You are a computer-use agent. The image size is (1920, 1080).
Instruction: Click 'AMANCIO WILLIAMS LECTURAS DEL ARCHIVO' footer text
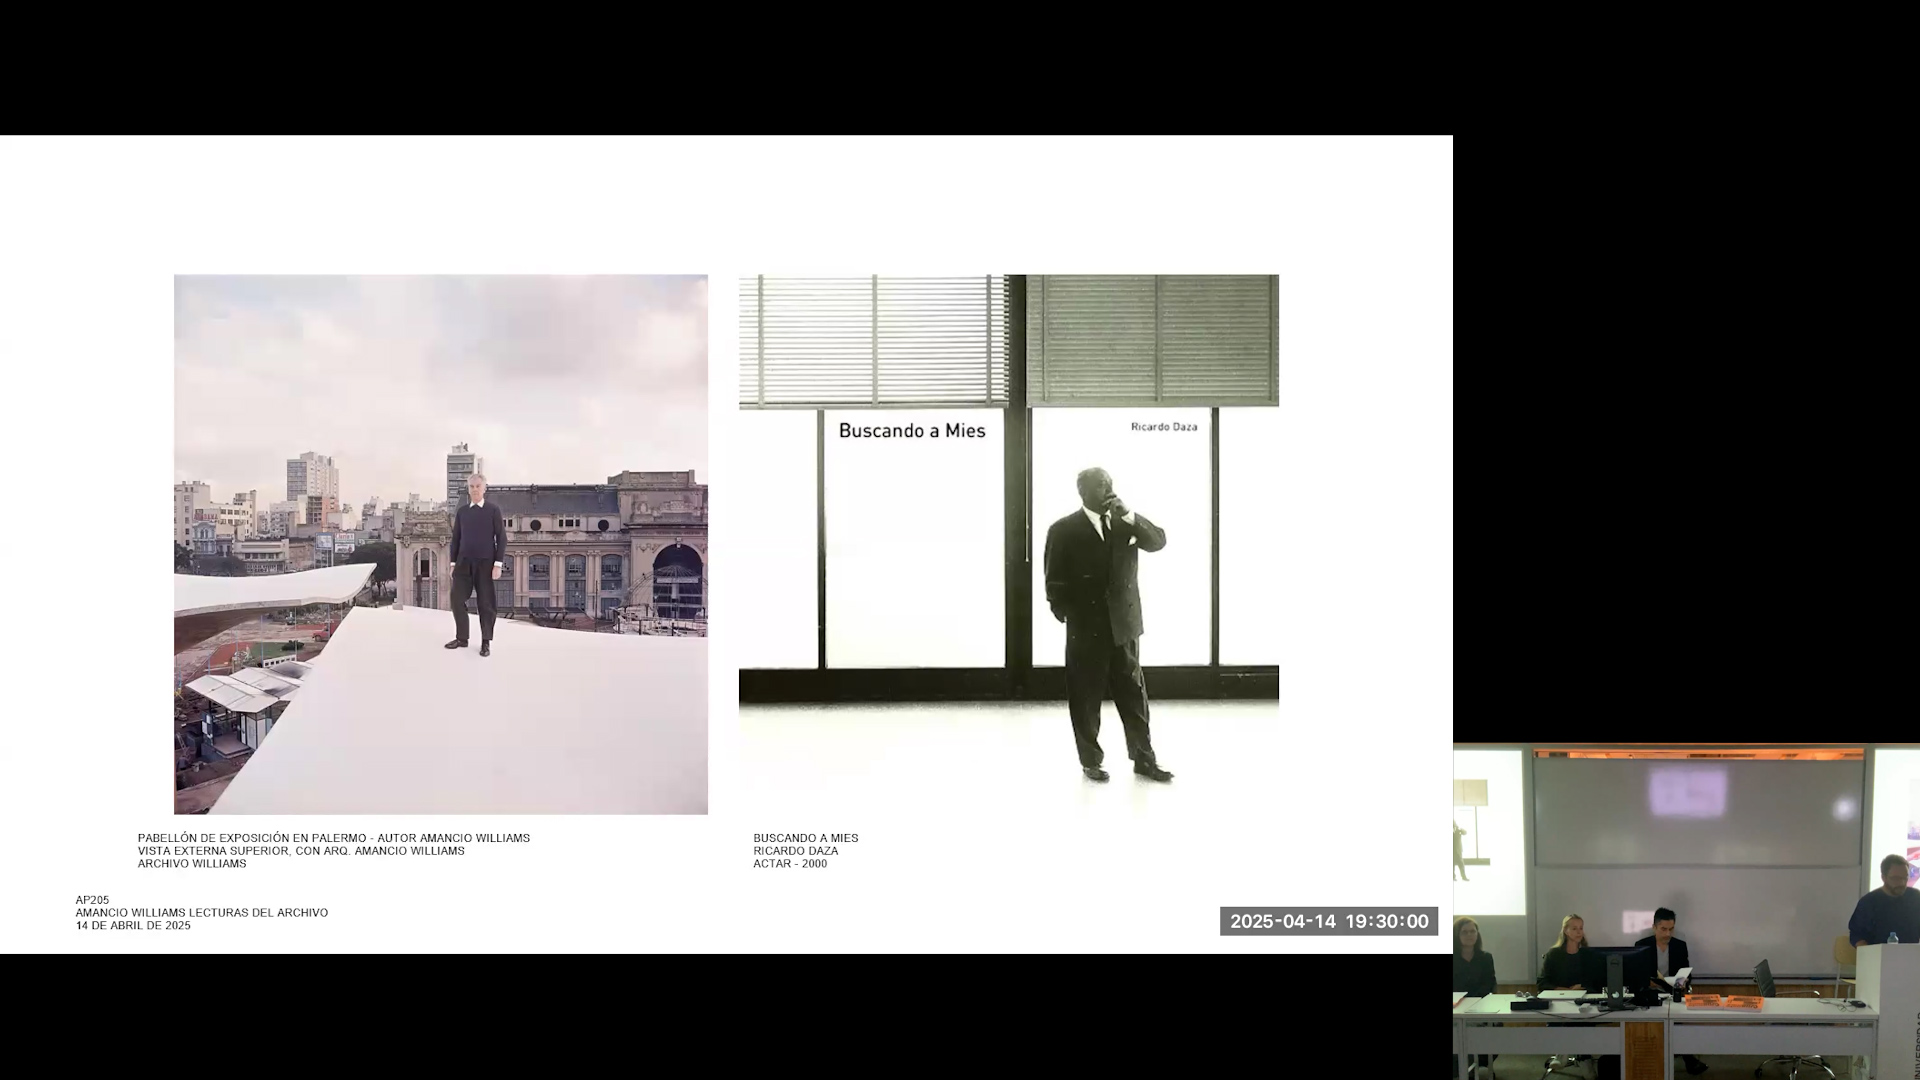201,913
